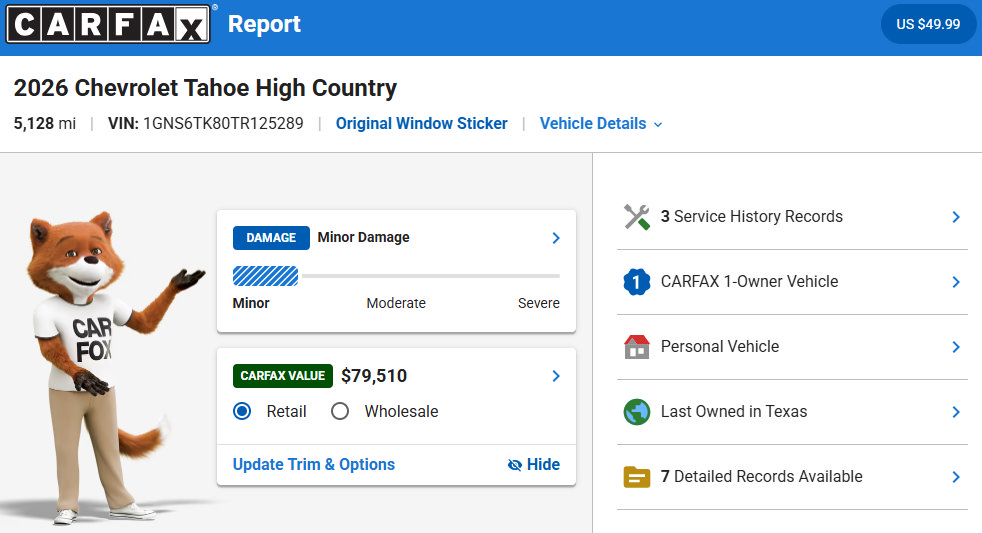Click the US $49.99 price button
The width and height of the screenshot is (982, 533).
928,24
